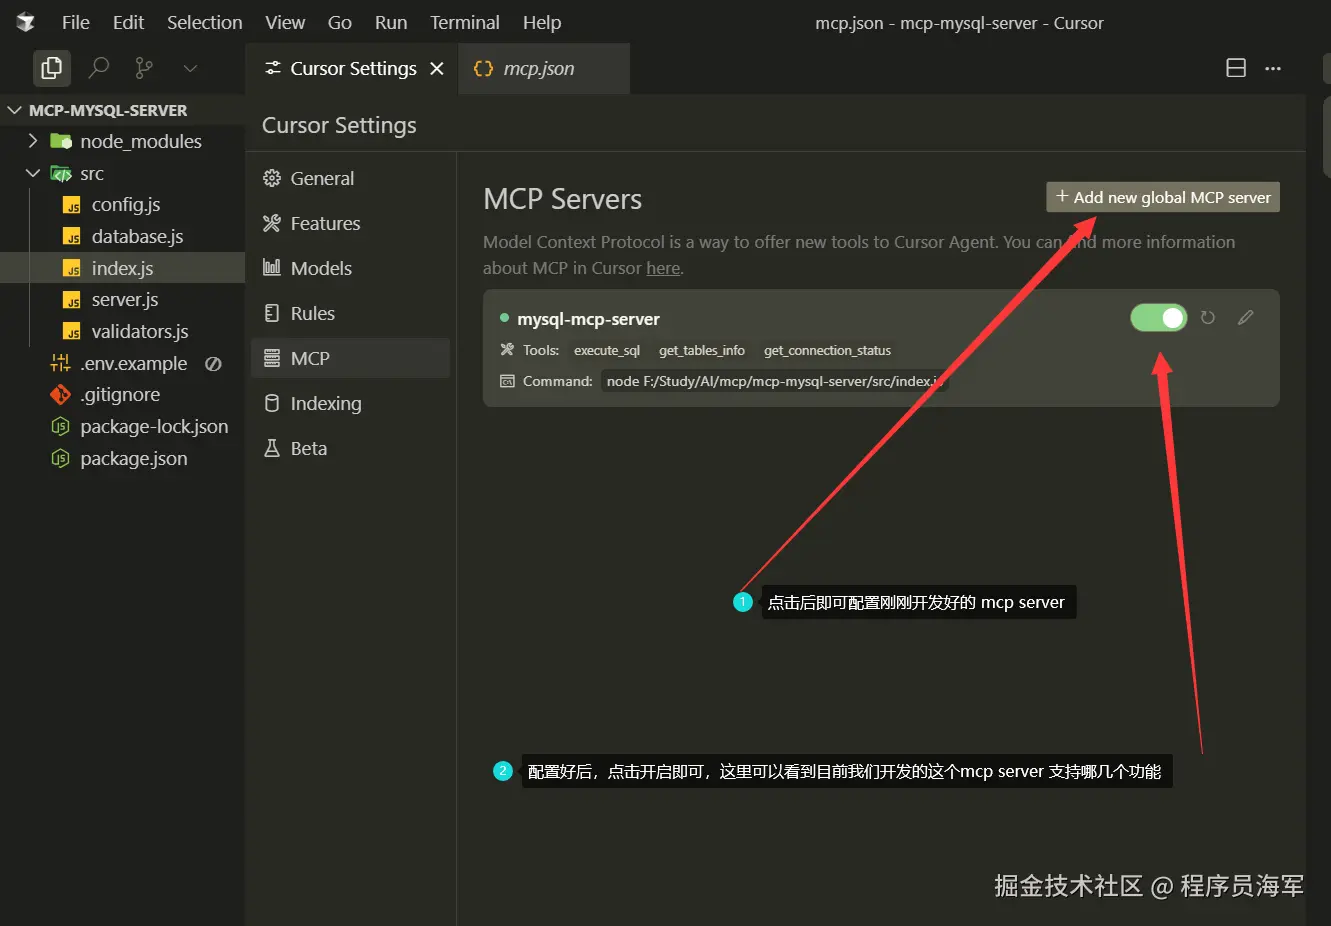The image size is (1331, 926).
Task: Open the Go menu
Action: click(340, 22)
